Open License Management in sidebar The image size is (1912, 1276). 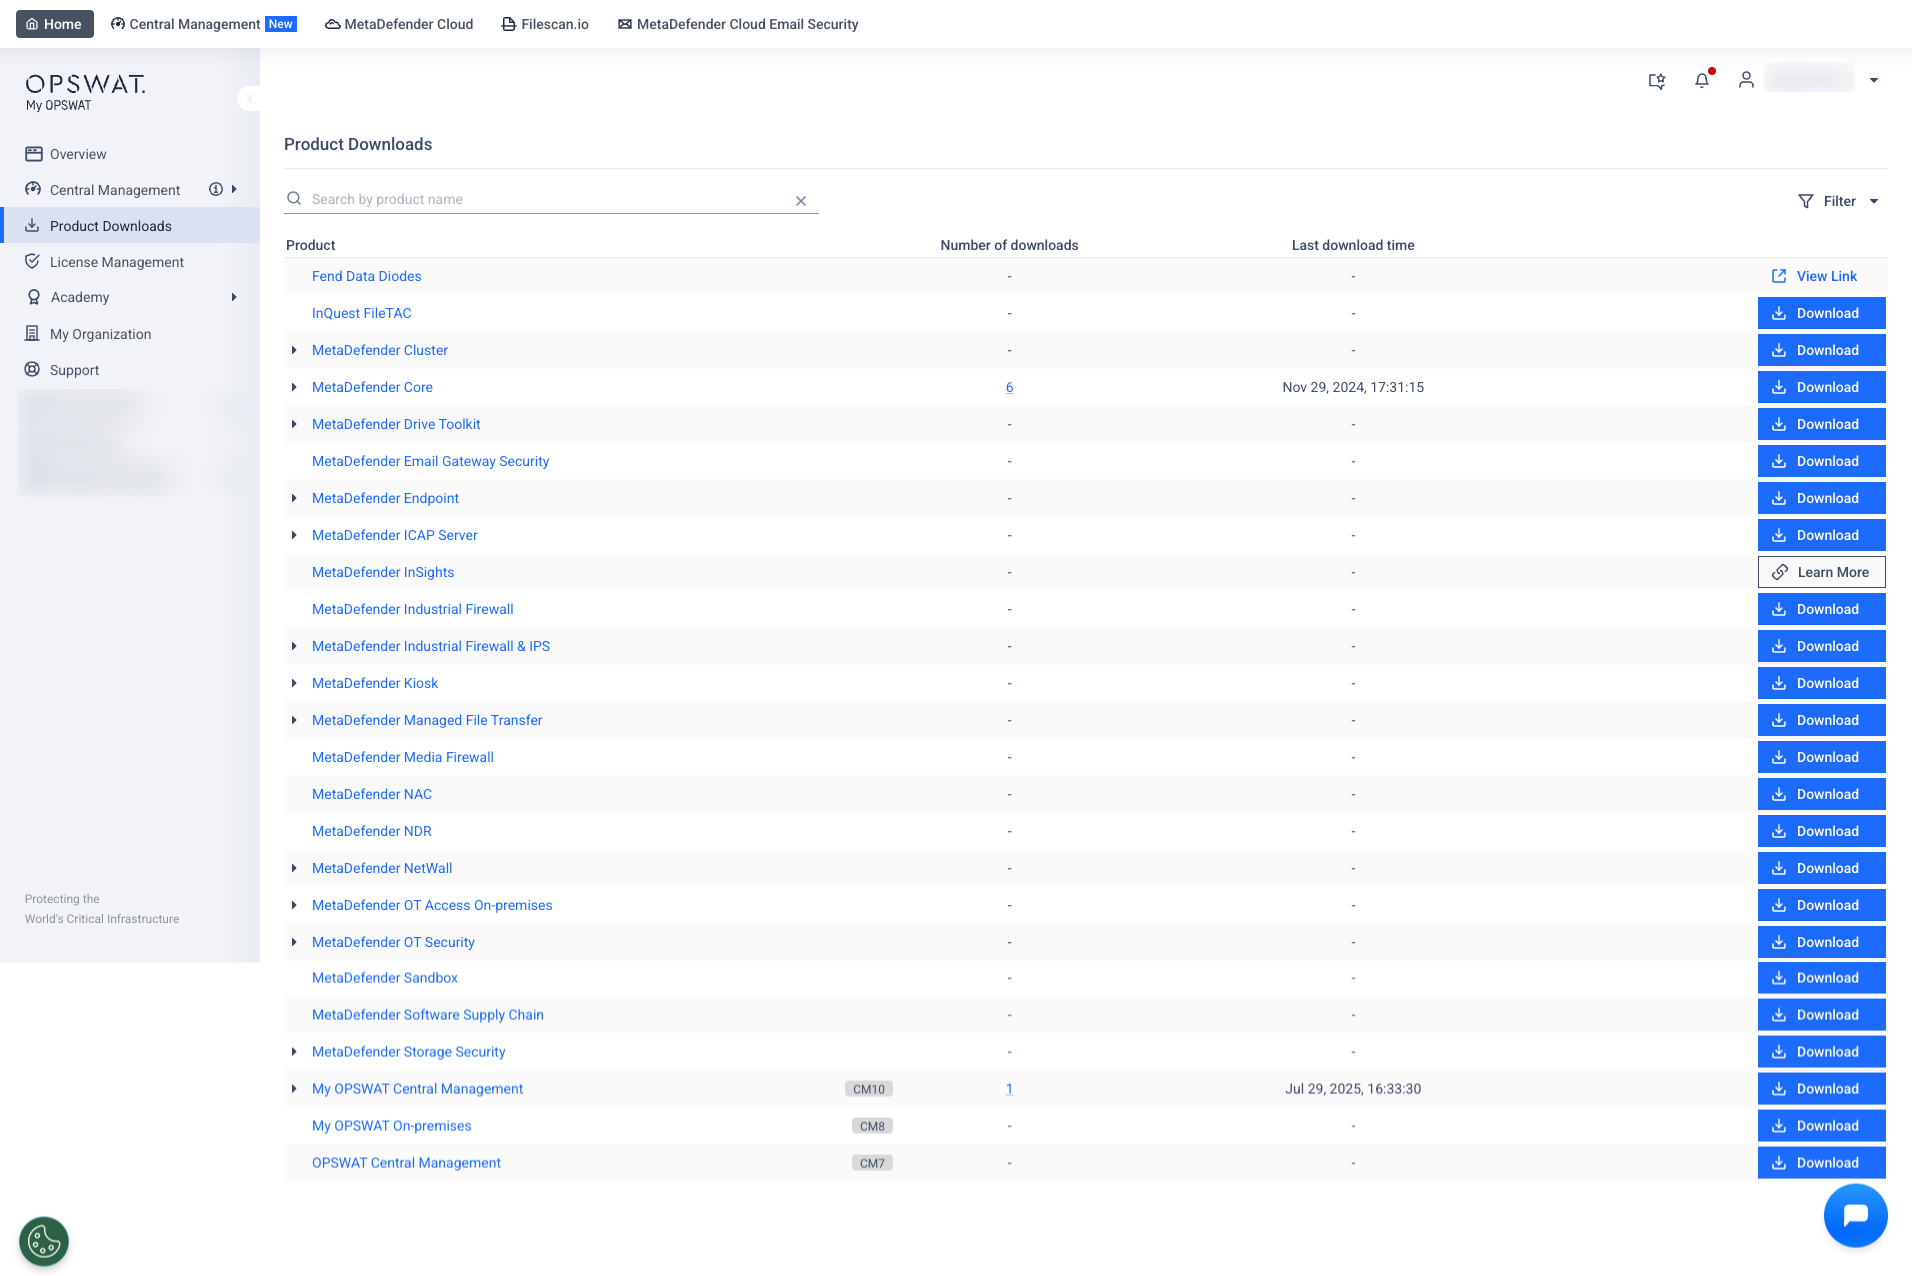click(x=116, y=262)
